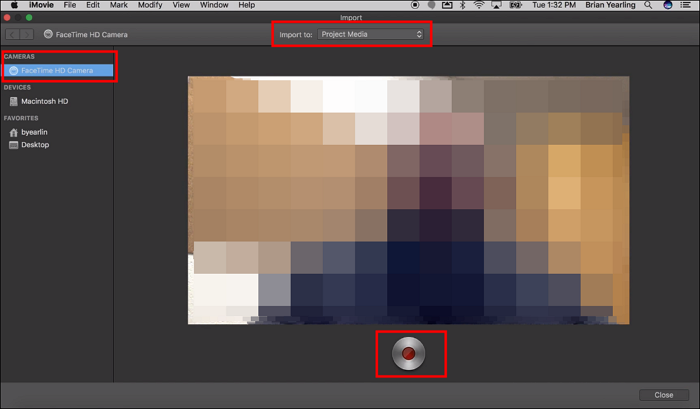Image resolution: width=700 pixels, height=409 pixels.
Task: Click the Brian Yearling user menu
Action: coord(610,5)
